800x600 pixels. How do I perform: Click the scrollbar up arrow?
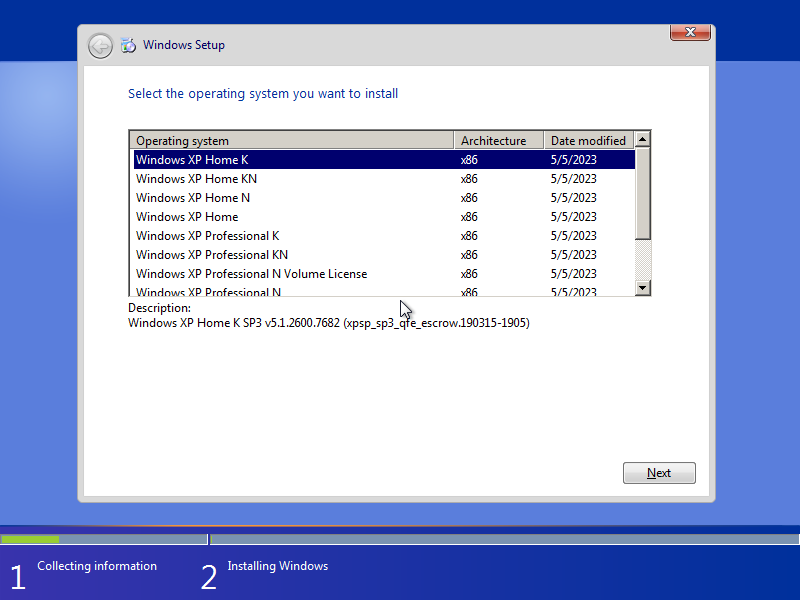point(642,139)
